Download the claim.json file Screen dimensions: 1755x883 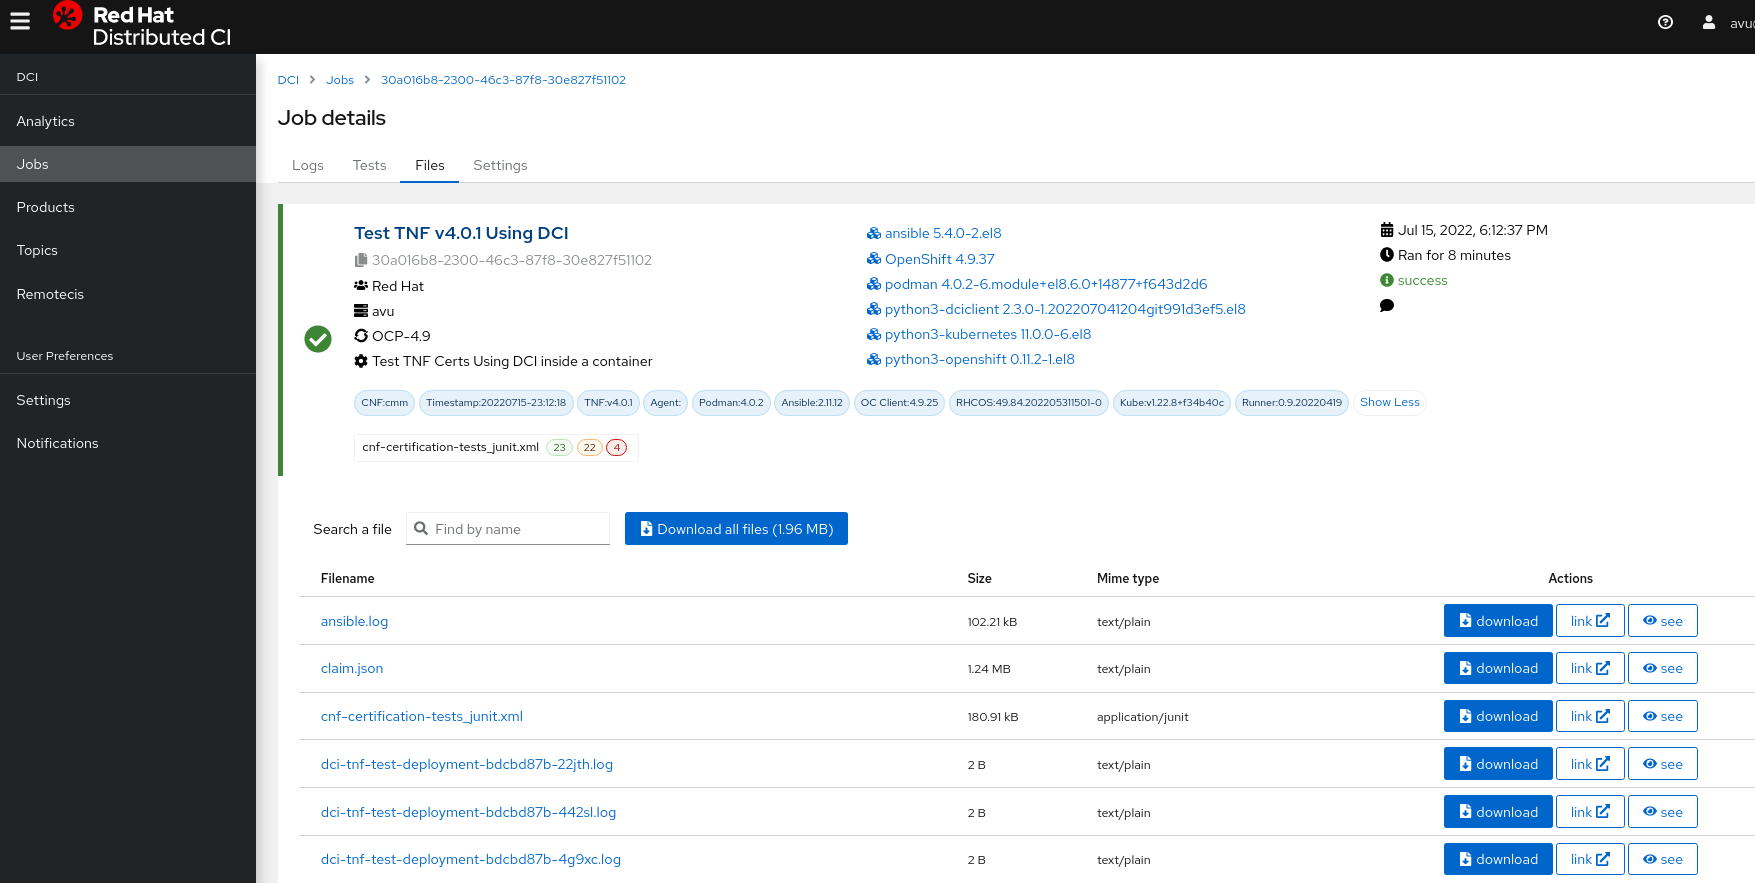[x=1498, y=668]
